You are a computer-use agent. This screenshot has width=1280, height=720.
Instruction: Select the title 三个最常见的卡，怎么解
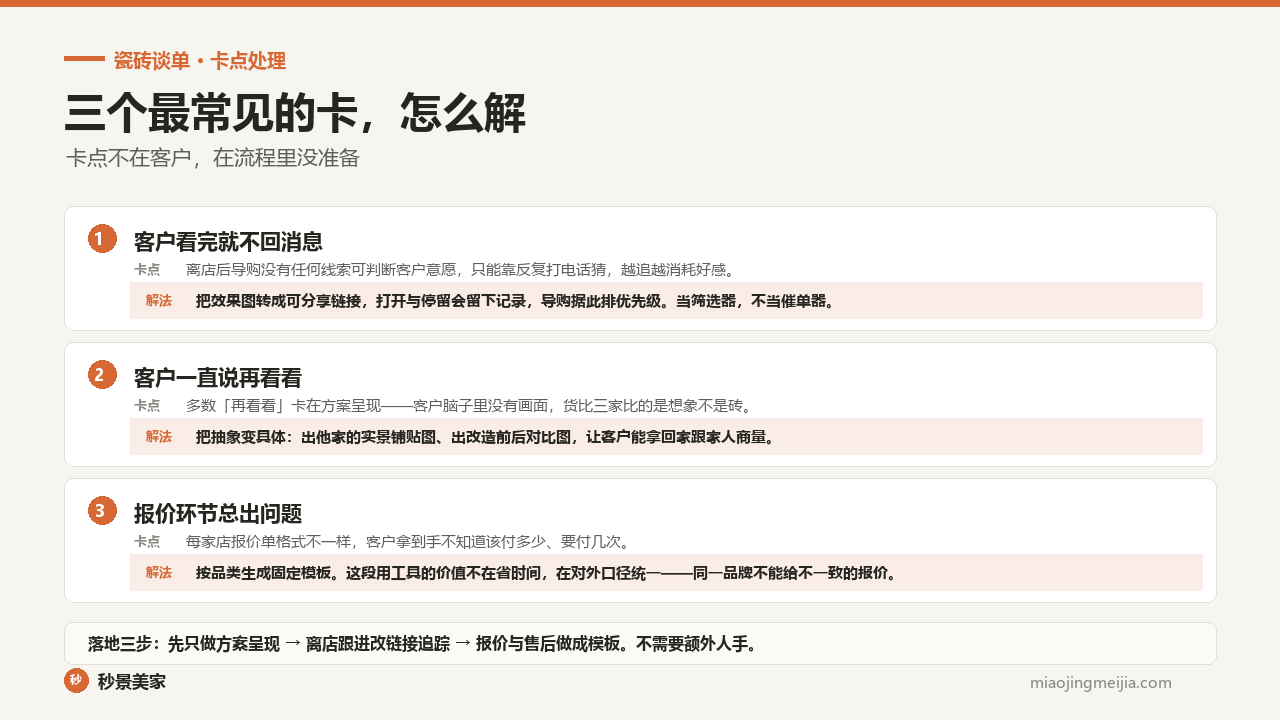pyautogui.click(x=295, y=114)
